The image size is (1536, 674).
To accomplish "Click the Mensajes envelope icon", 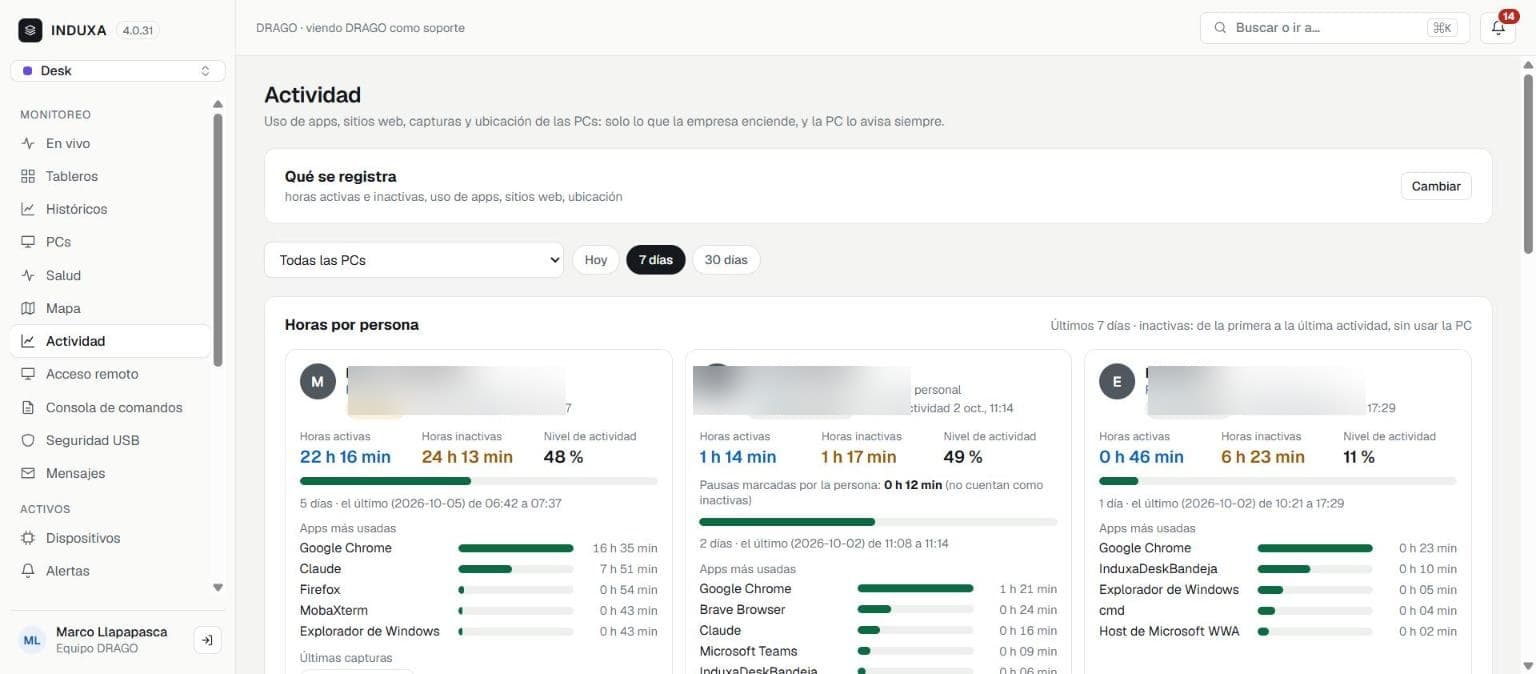I will [28, 473].
